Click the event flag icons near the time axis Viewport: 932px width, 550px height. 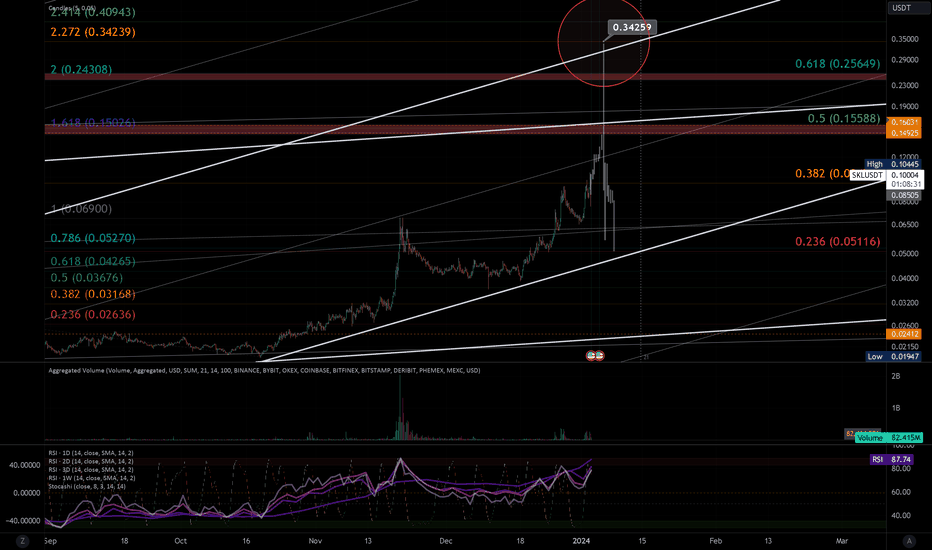[x=595, y=356]
